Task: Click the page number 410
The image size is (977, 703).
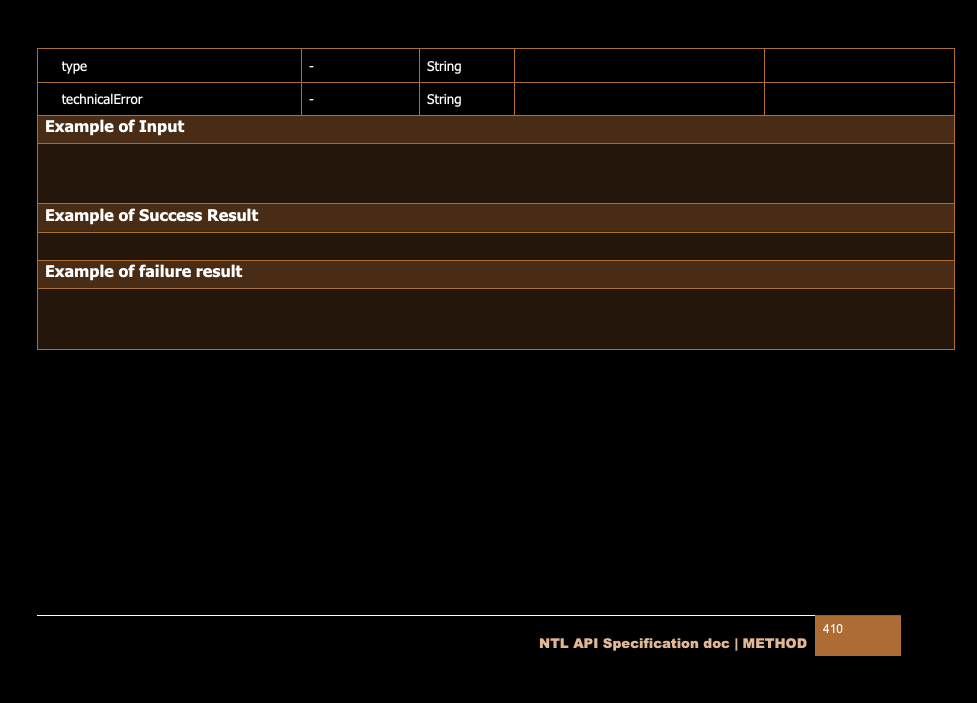Action: [x=832, y=629]
